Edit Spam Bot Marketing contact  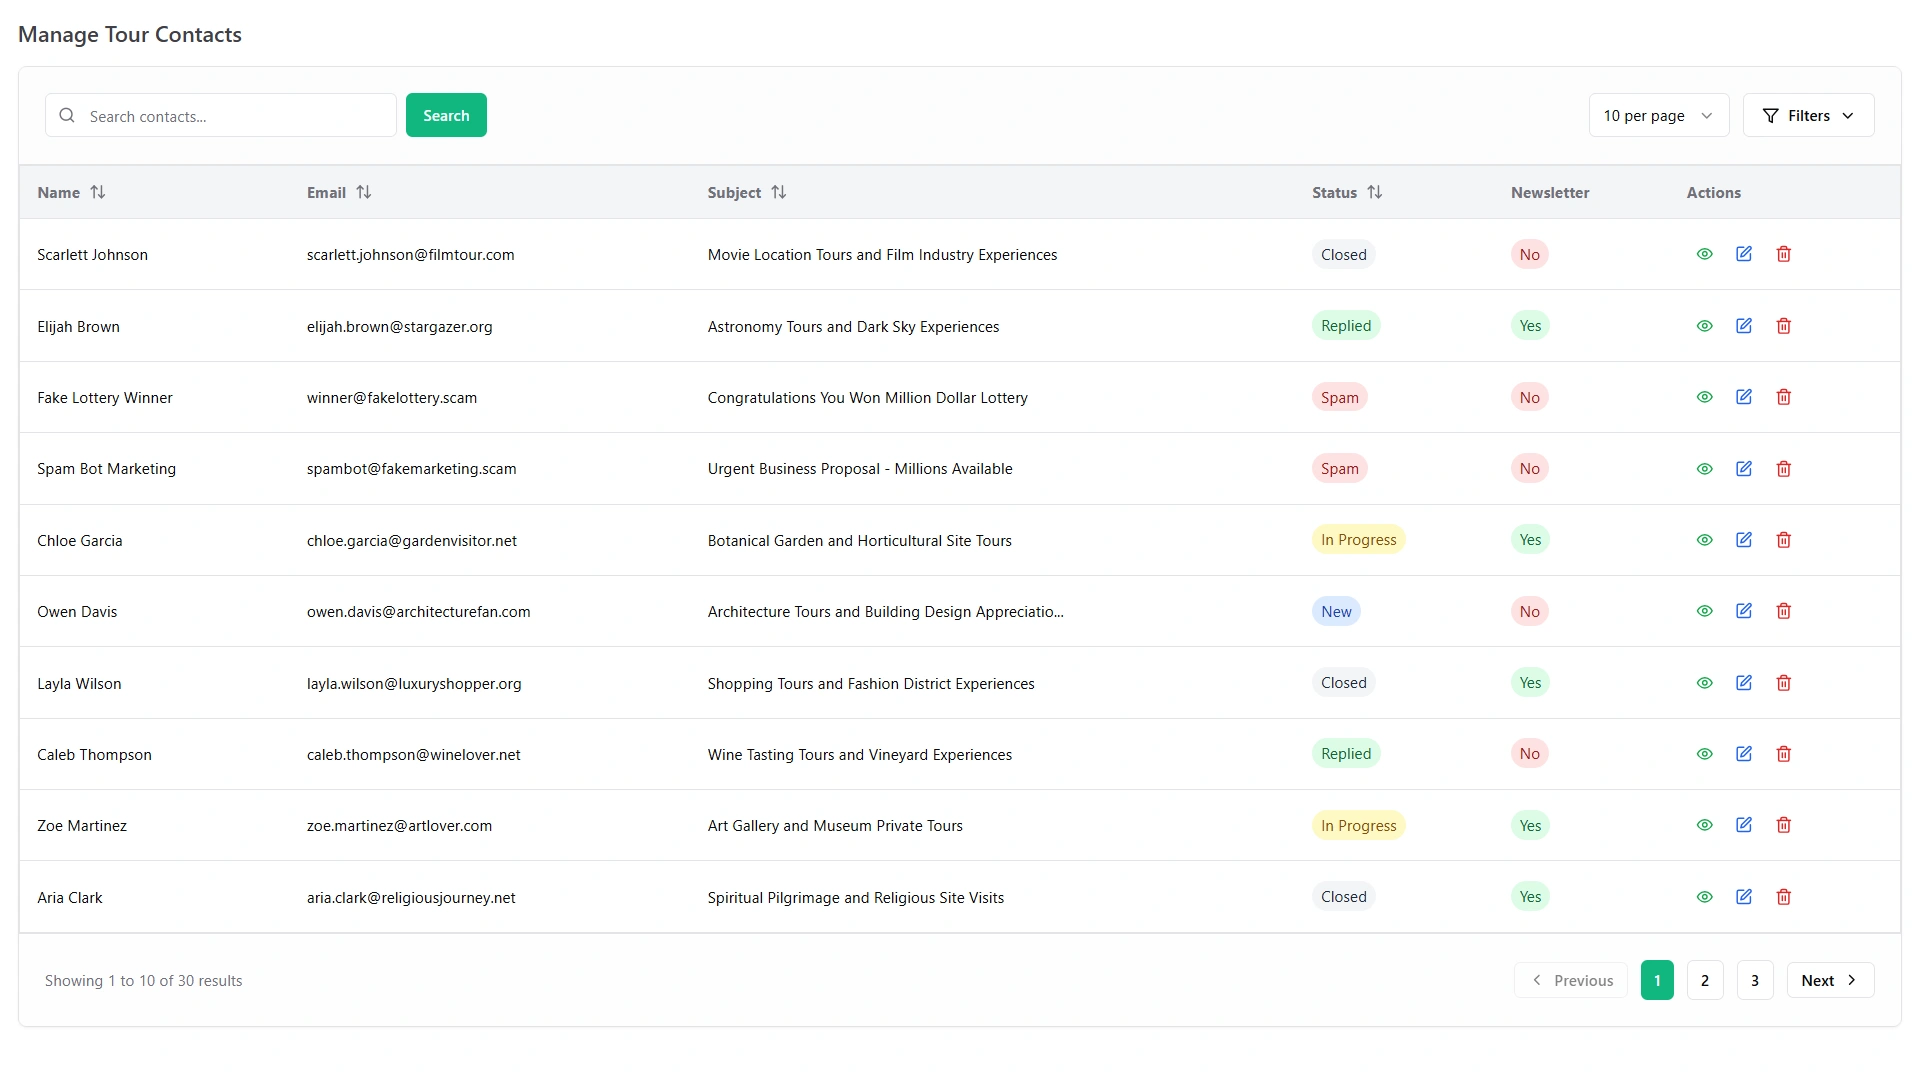pos(1744,469)
